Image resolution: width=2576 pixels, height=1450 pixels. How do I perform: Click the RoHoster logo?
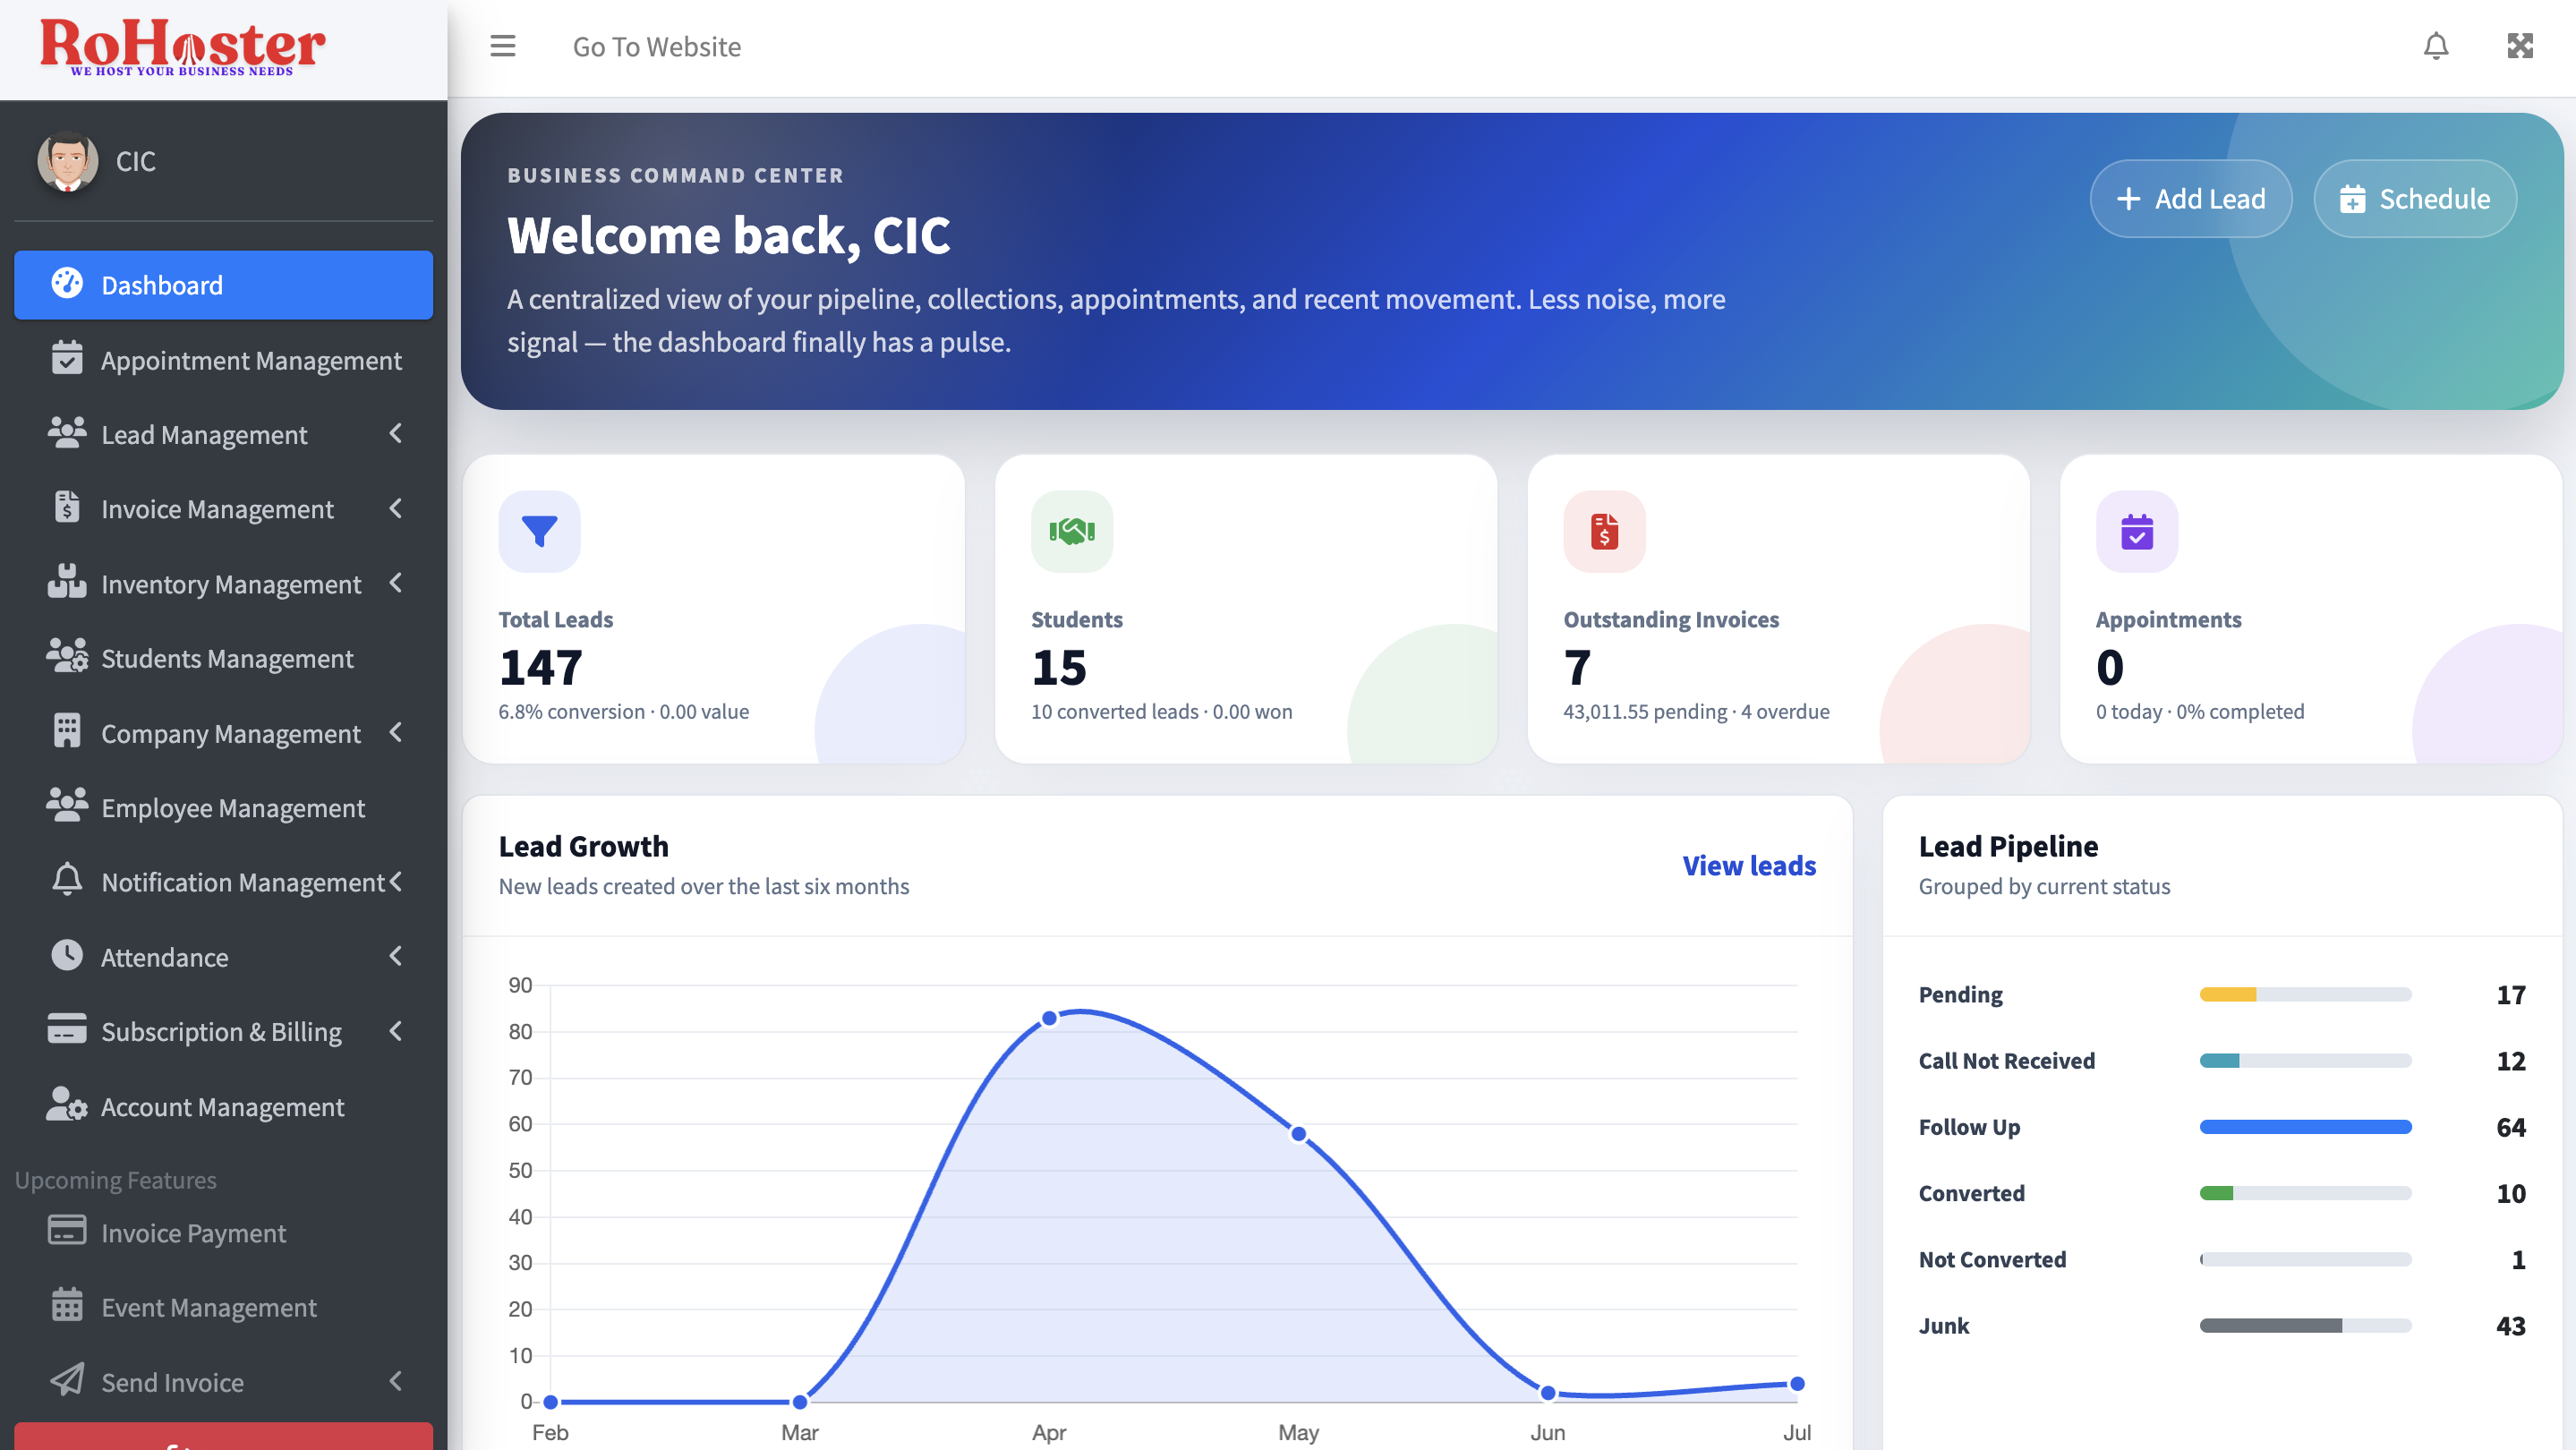(x=183, y=47)
